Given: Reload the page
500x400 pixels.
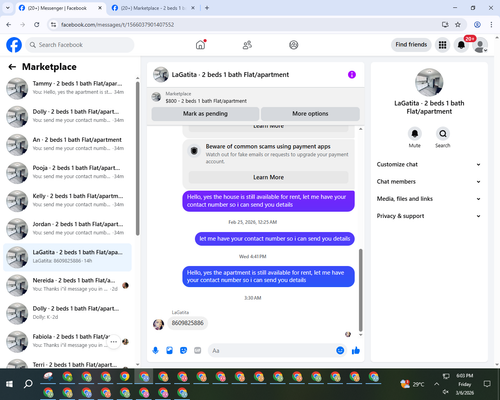Looking at the screenshot, I should 37,25.
